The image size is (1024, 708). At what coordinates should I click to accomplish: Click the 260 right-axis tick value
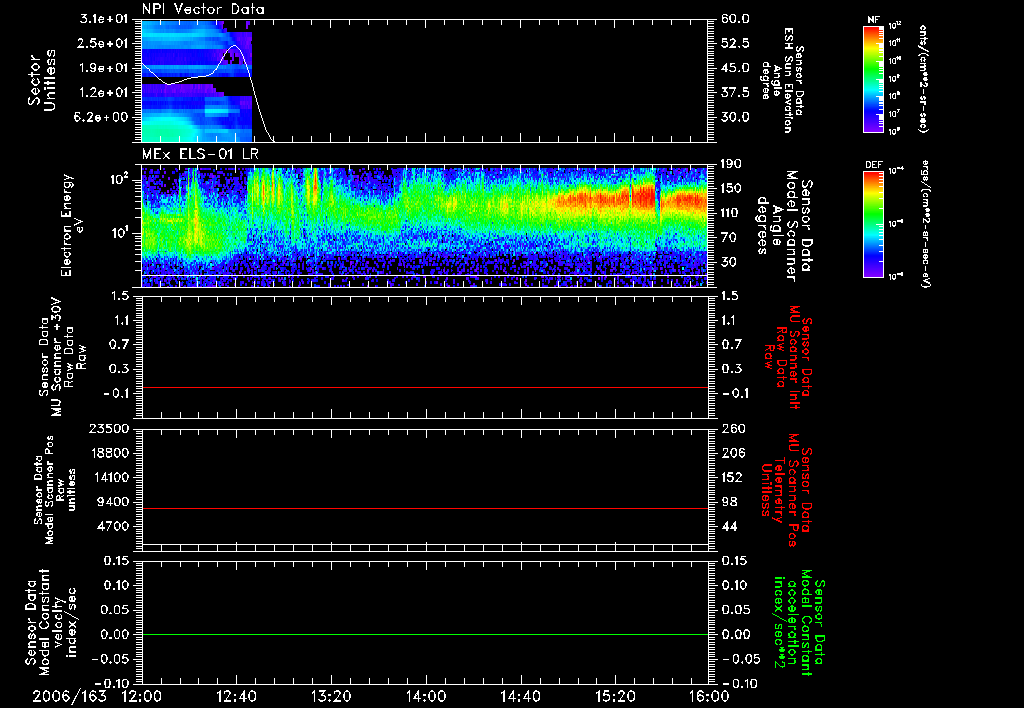point(733,428)
